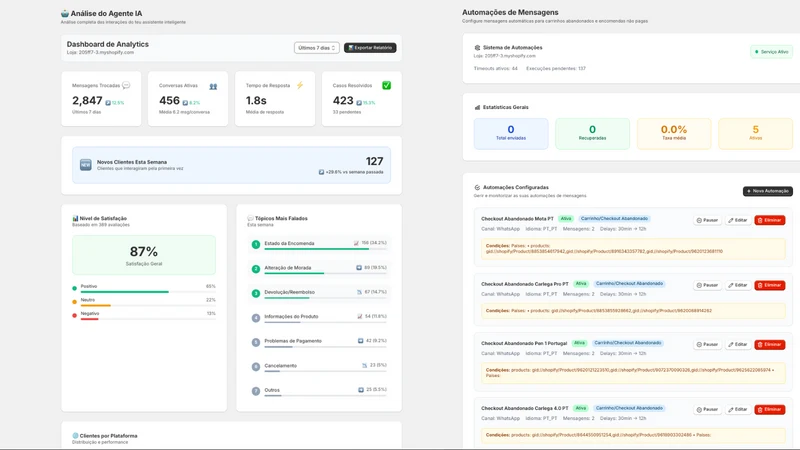Click the trend icon on Cancelamento row

coord(364,365)
